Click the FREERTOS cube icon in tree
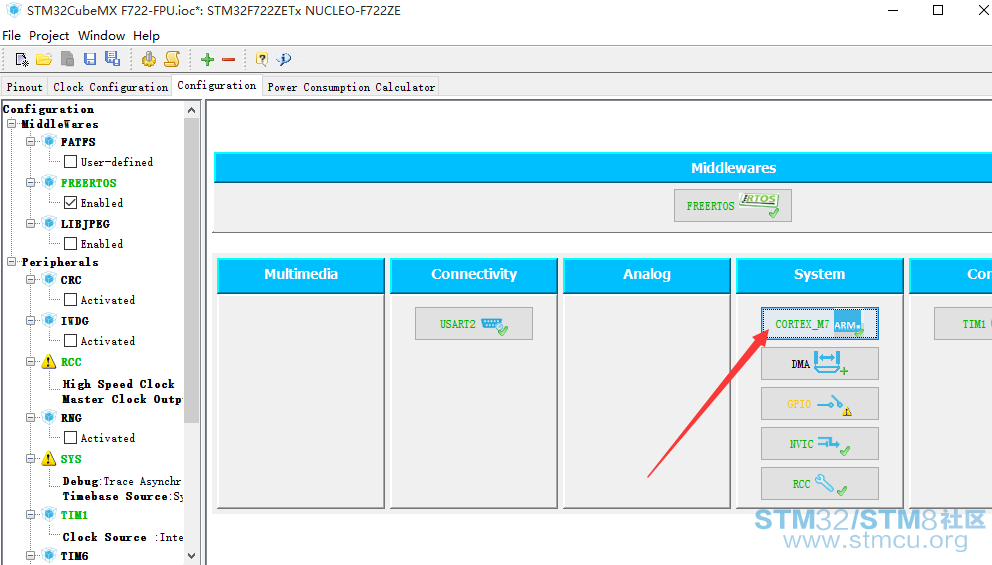Viewport: 992px width, 565px height. point(49,182)
